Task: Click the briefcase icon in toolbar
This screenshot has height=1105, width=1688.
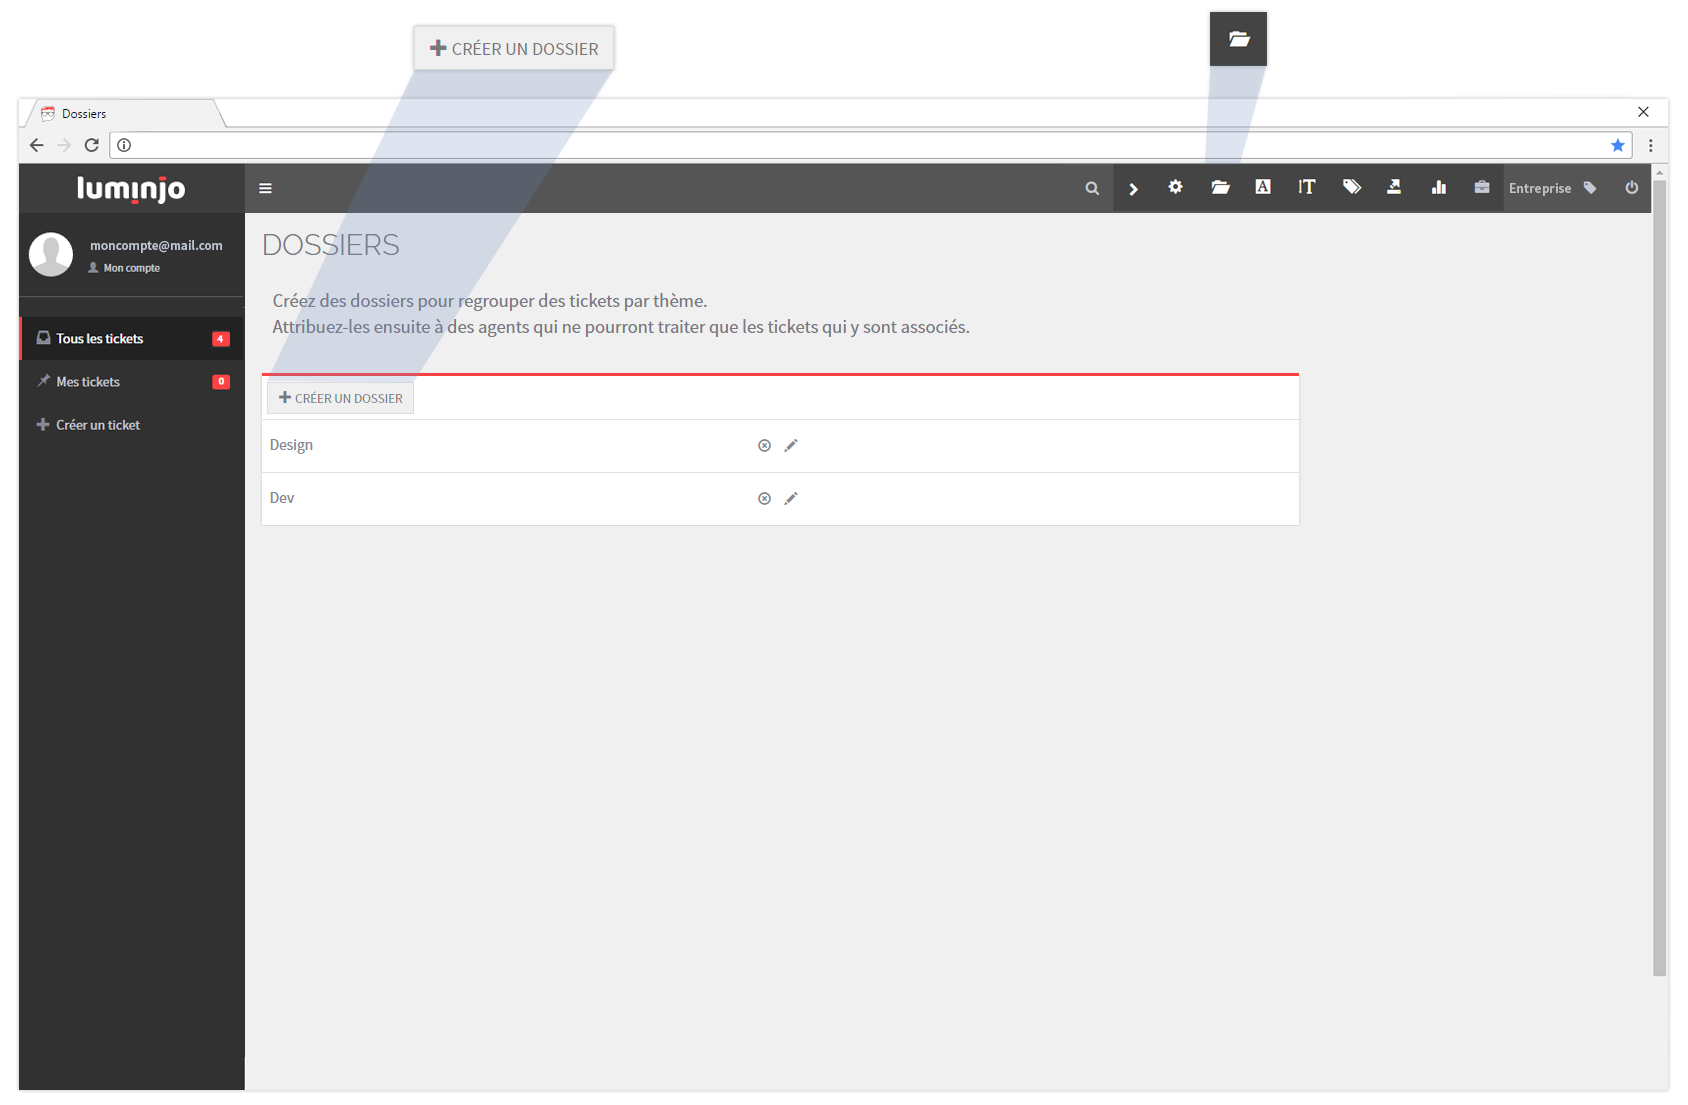Action: coord(1482,187)
